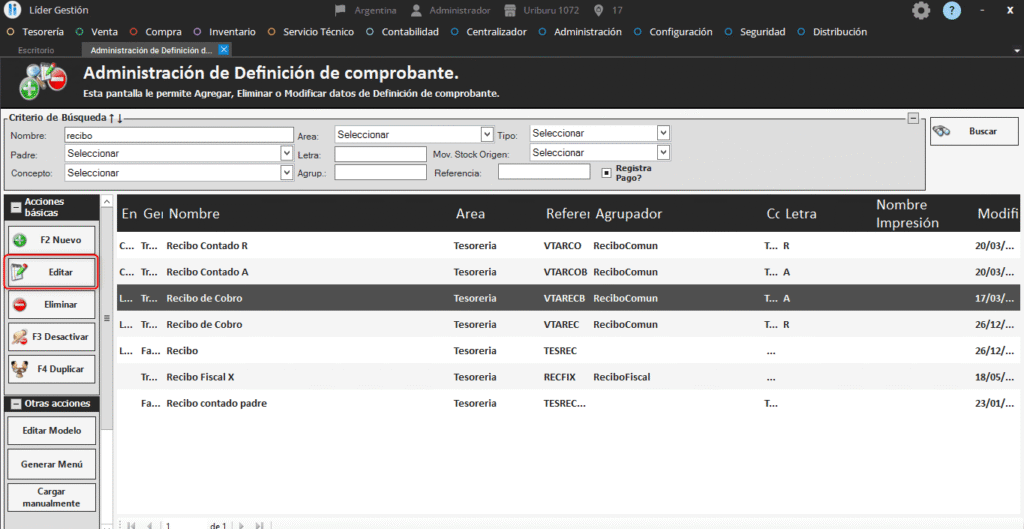Expand the Tipo dropdown list

(x=599, y=133)
